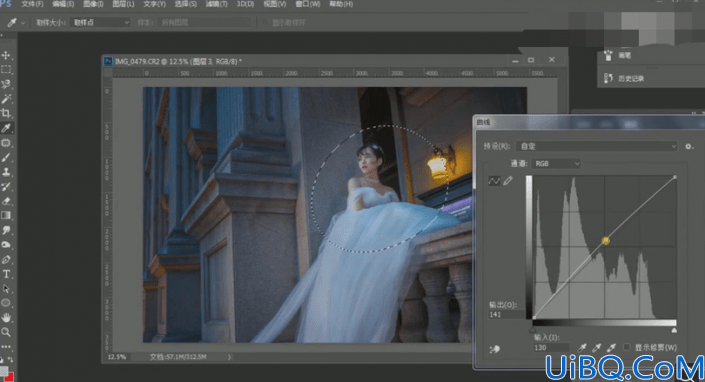Select the edit-points curve mode icon
Image resolution: width=705 pixels, height=382 pixels.
tap(494, 181)
